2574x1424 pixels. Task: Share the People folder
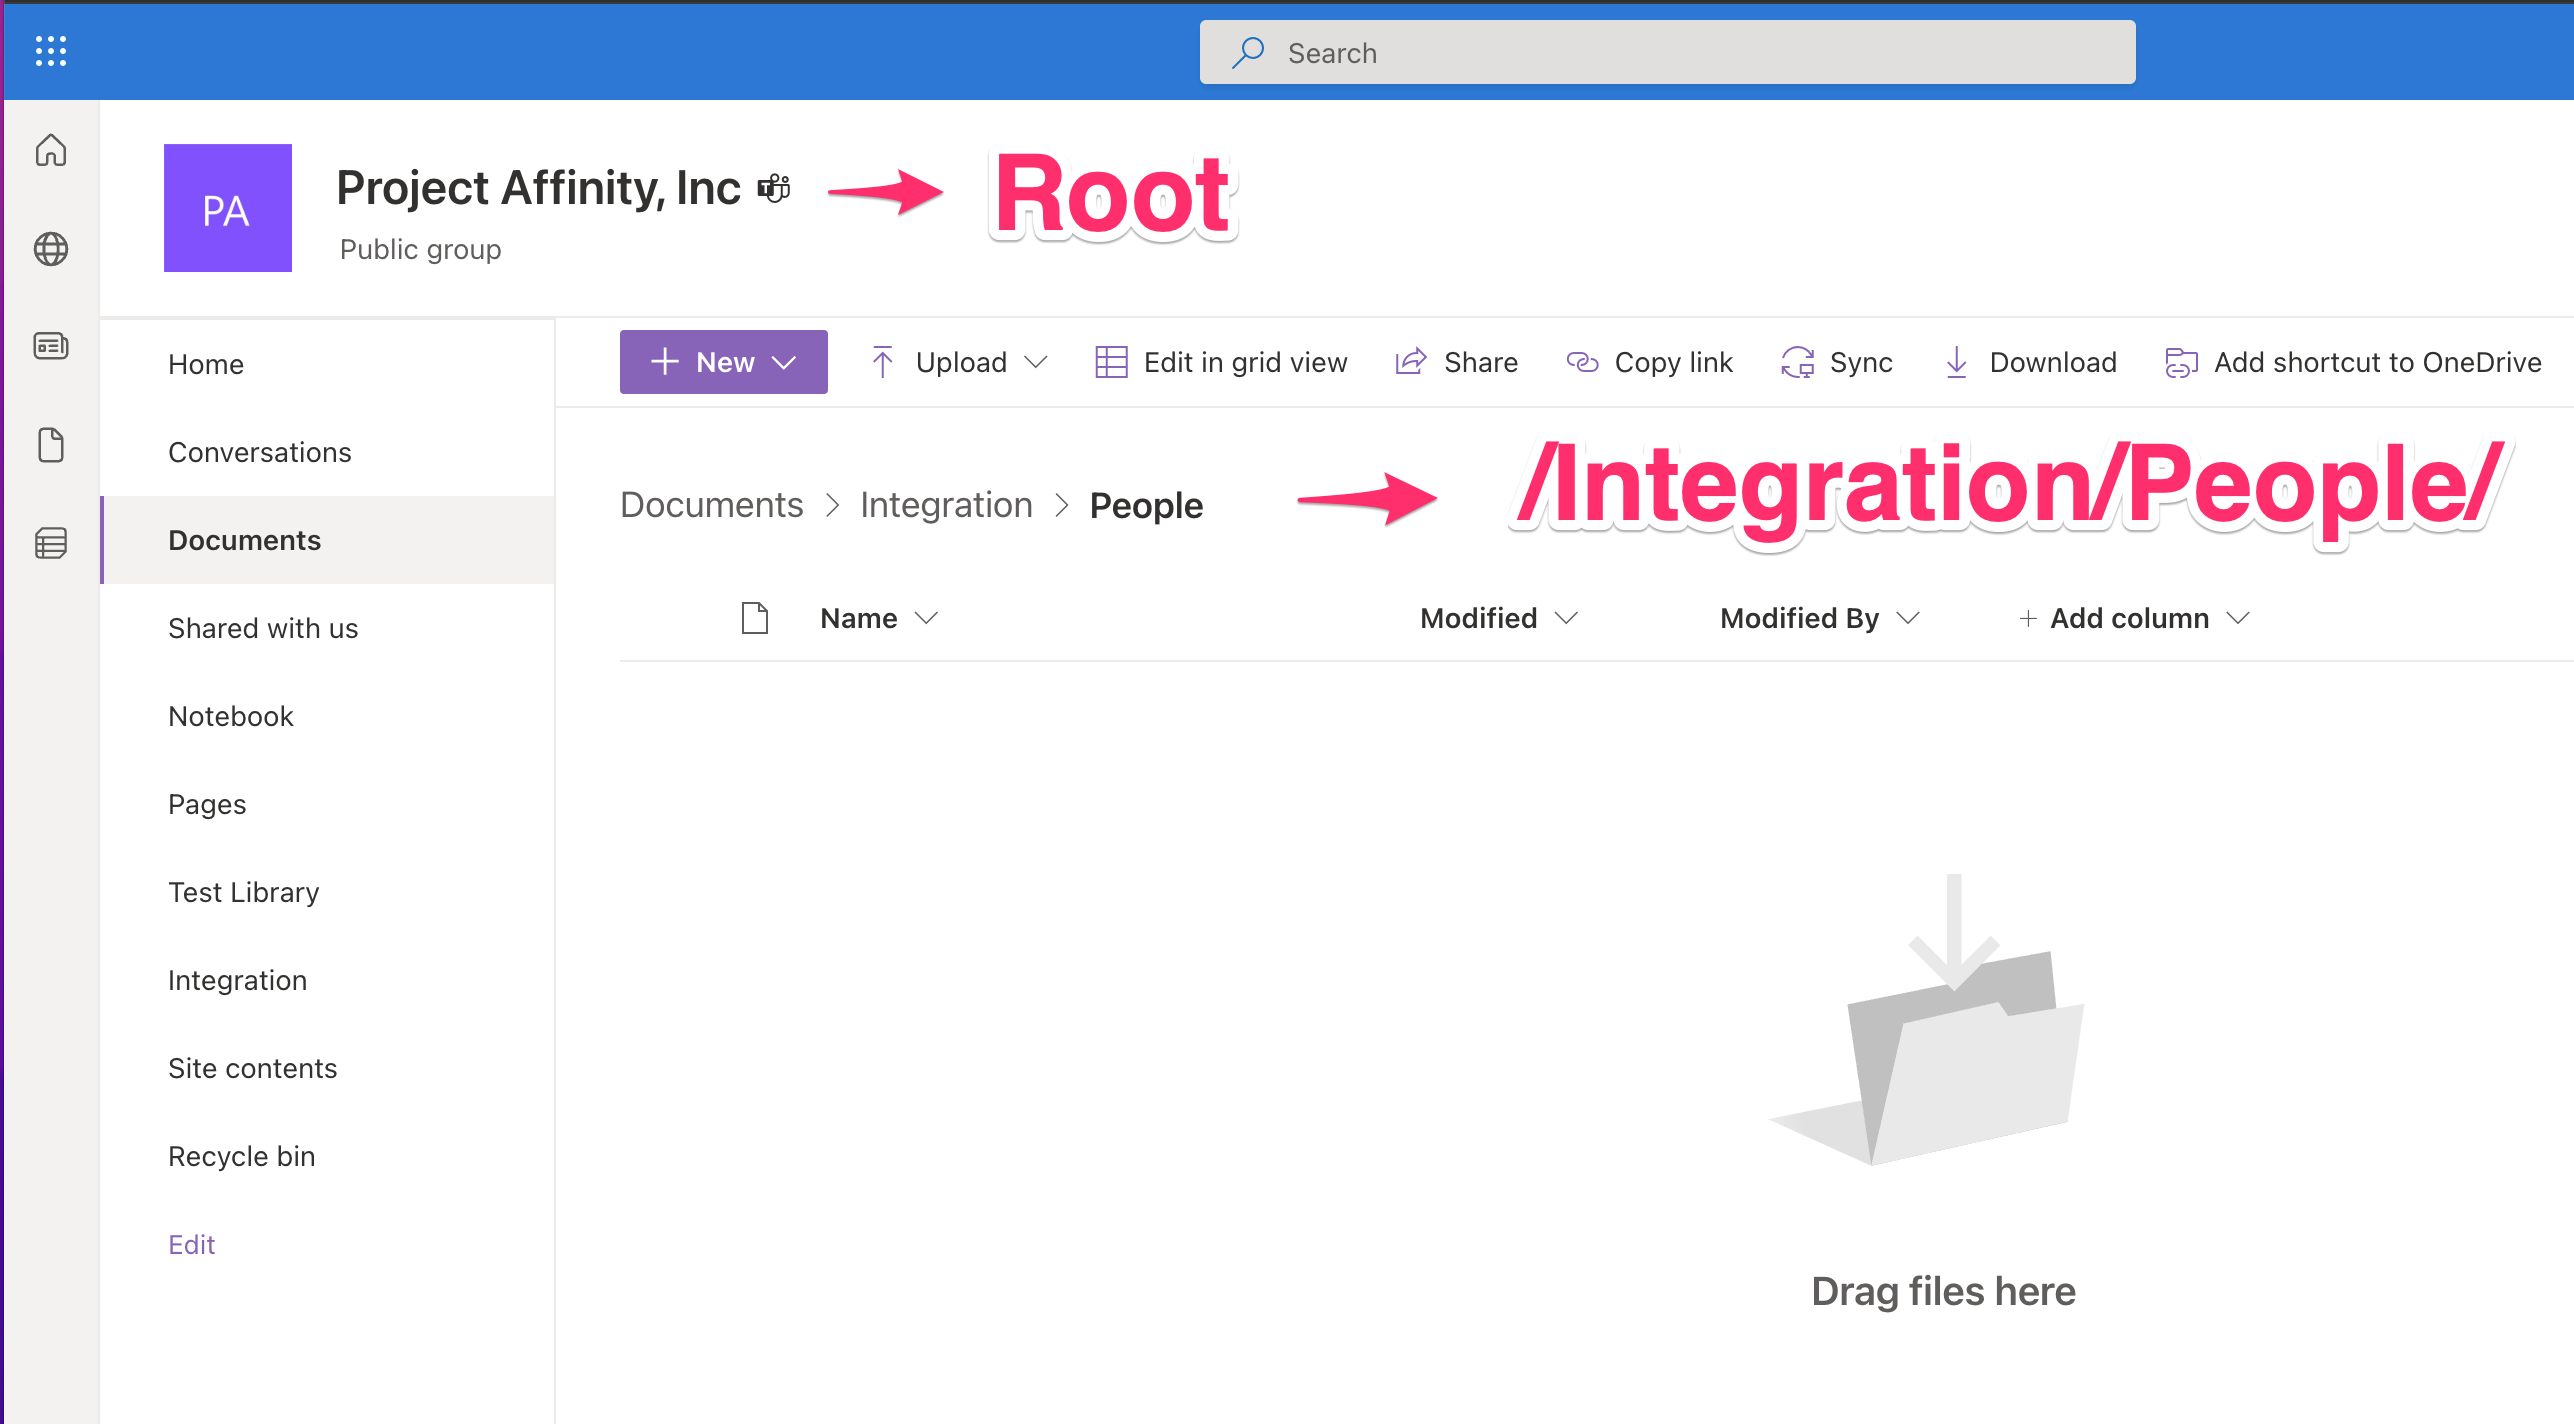tap(1456, 362)
